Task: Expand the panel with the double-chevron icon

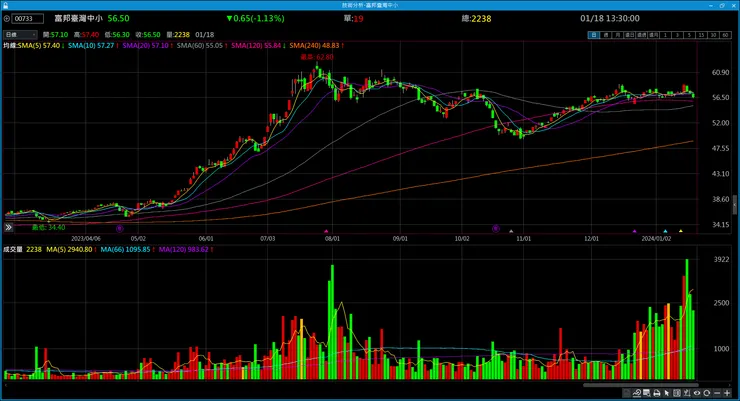Action: pos(8,227)
